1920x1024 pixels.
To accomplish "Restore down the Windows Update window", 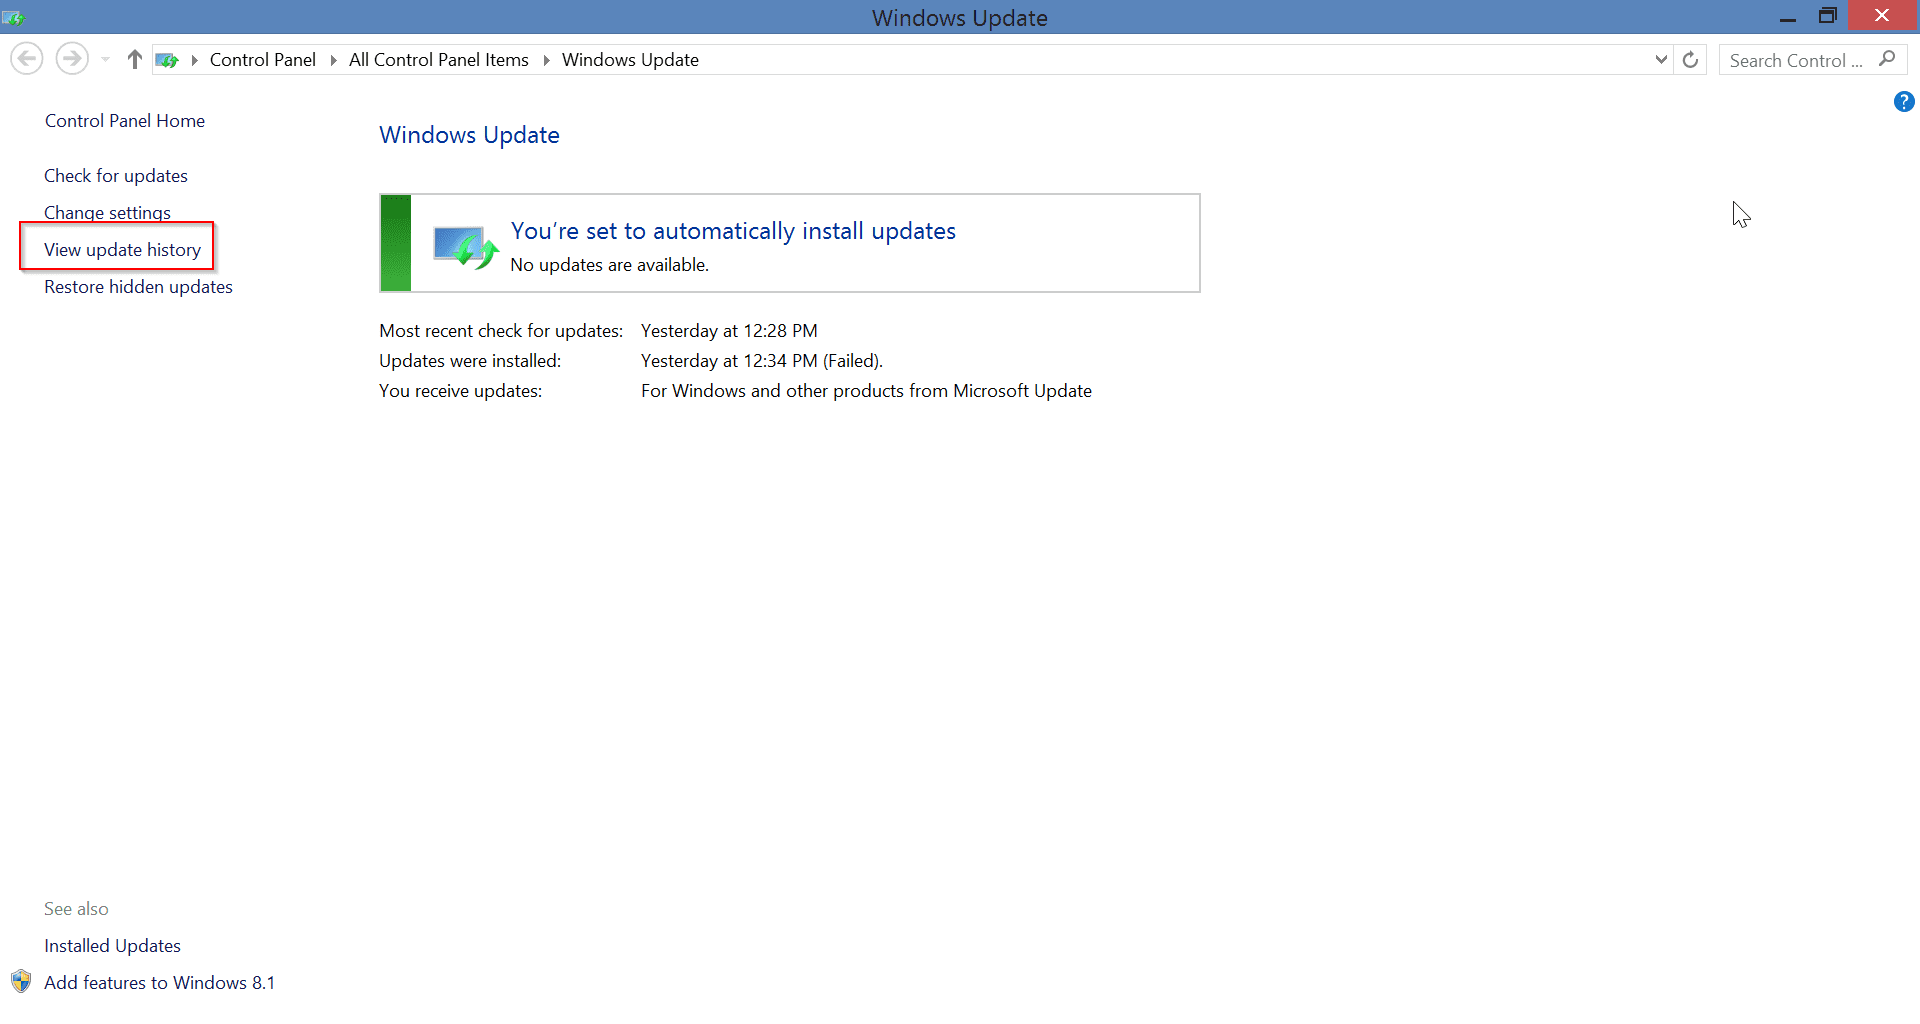I will [x=1828, y=16].
